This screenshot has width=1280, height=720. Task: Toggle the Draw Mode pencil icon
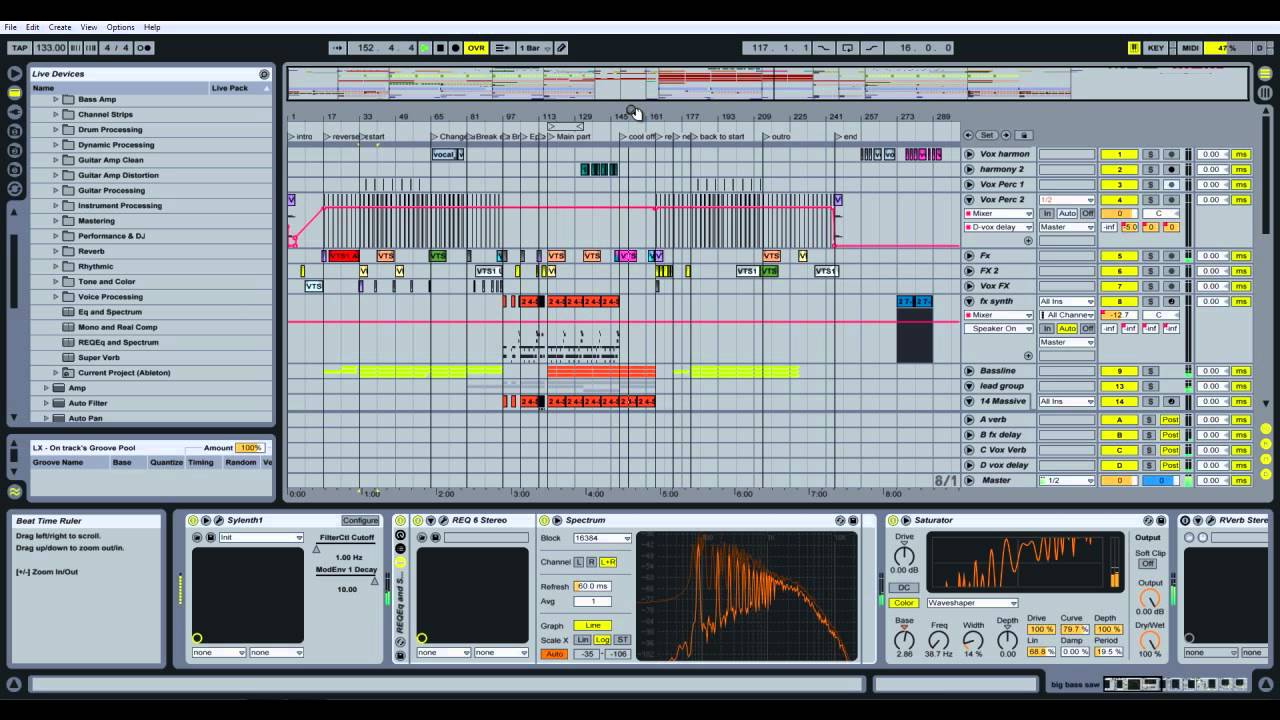pos(562,48)
